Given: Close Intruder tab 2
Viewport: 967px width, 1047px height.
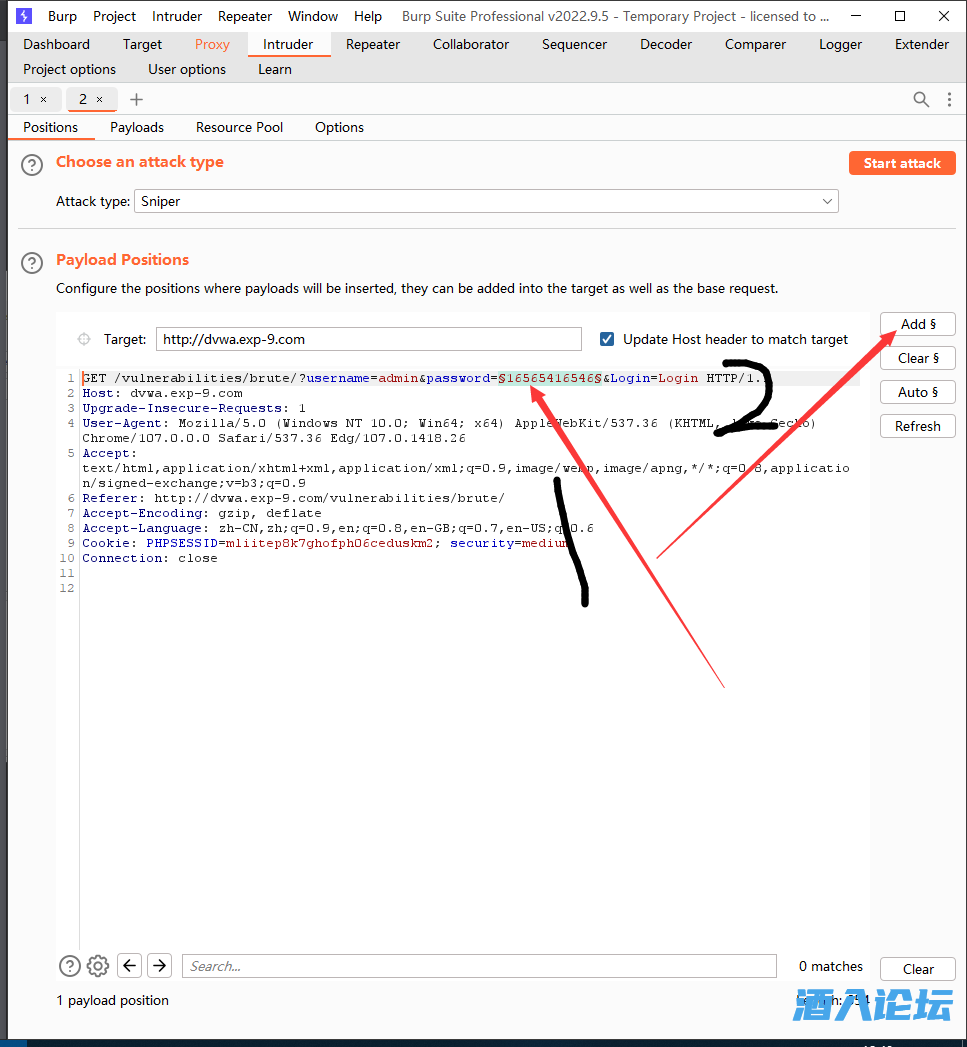Looking at the screenshot, I should pyautogui.click(x=100, y=99).
